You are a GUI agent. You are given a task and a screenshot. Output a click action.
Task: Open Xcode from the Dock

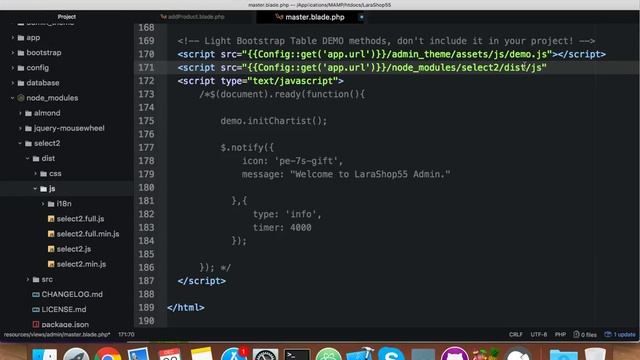coord(360,354)
